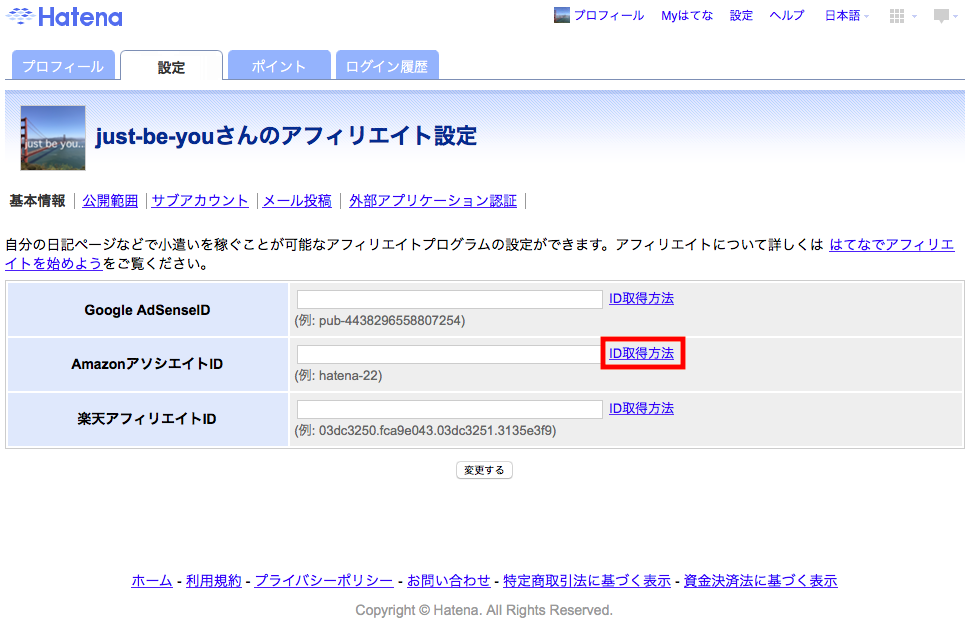
Task: Open 外部アプリケーション認証 link
Action: click(x=433, y=201)
